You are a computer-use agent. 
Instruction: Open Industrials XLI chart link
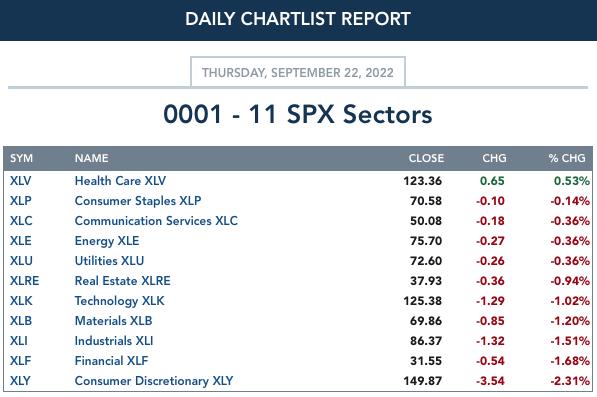pos(114,341)
